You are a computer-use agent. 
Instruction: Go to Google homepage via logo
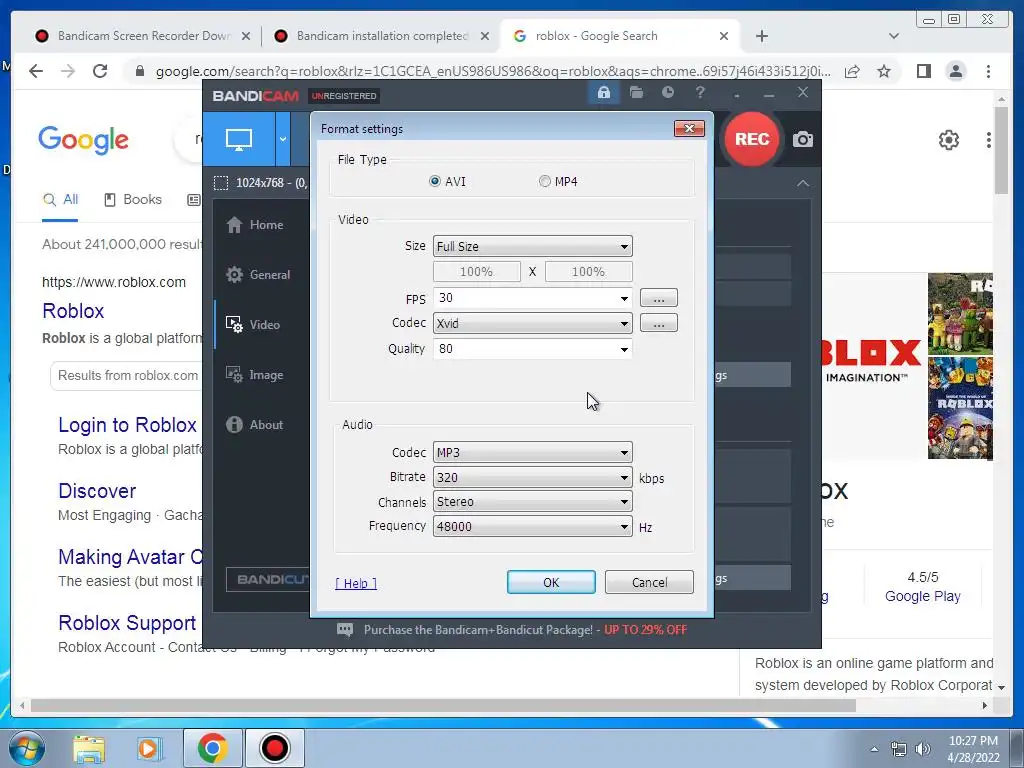(84, 140)
